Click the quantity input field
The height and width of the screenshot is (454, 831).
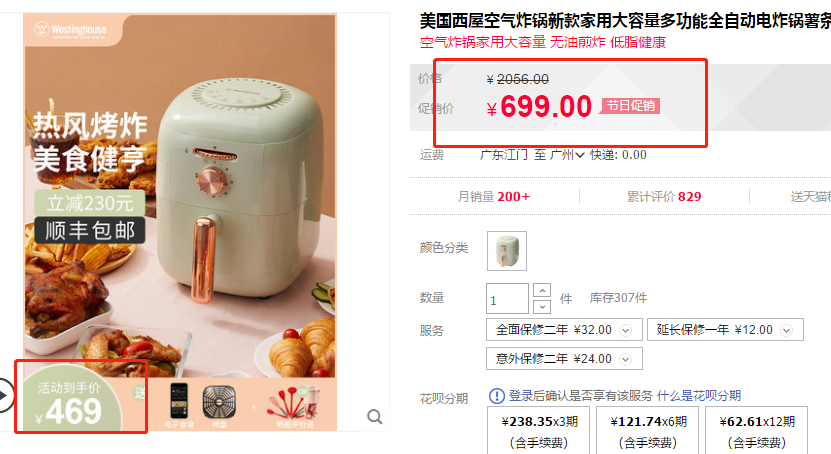coord(507,299)
